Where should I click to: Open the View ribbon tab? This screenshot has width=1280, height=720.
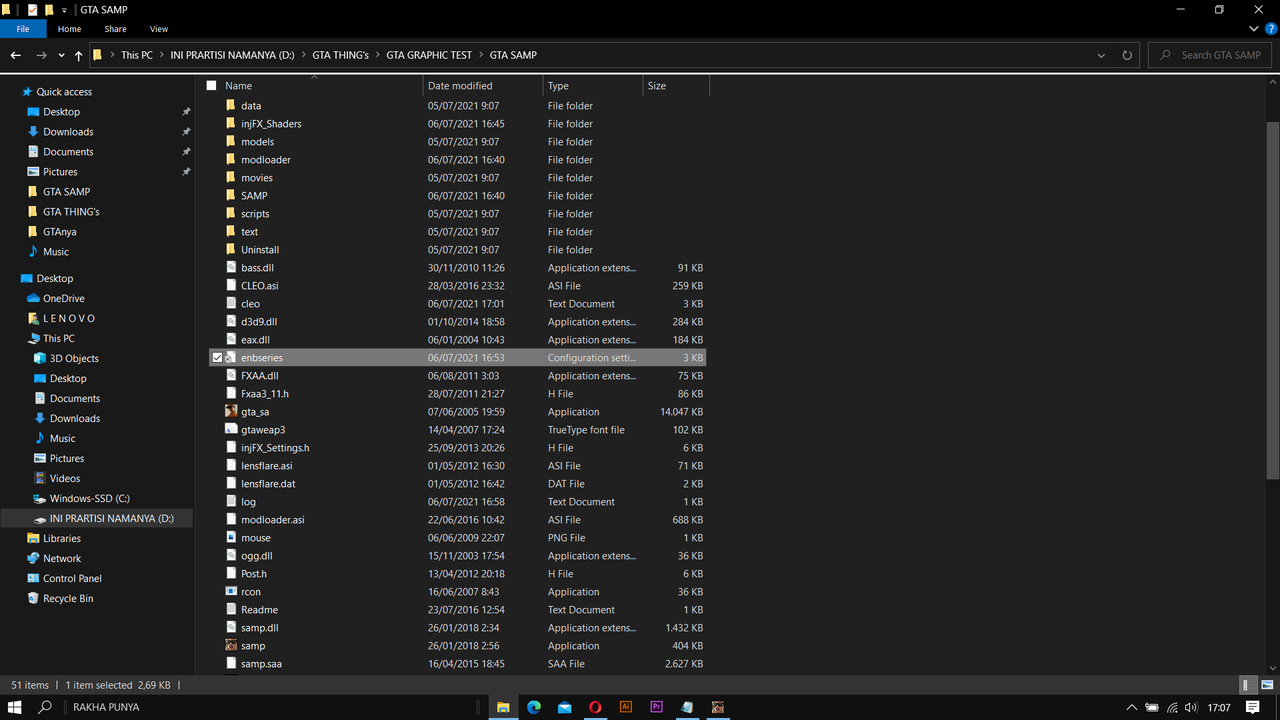click(x=159, y=29)
